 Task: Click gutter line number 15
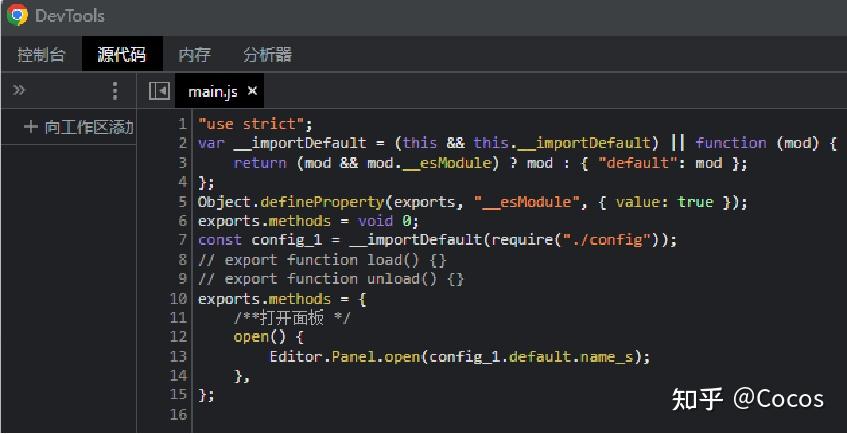[x=178, y=395]
